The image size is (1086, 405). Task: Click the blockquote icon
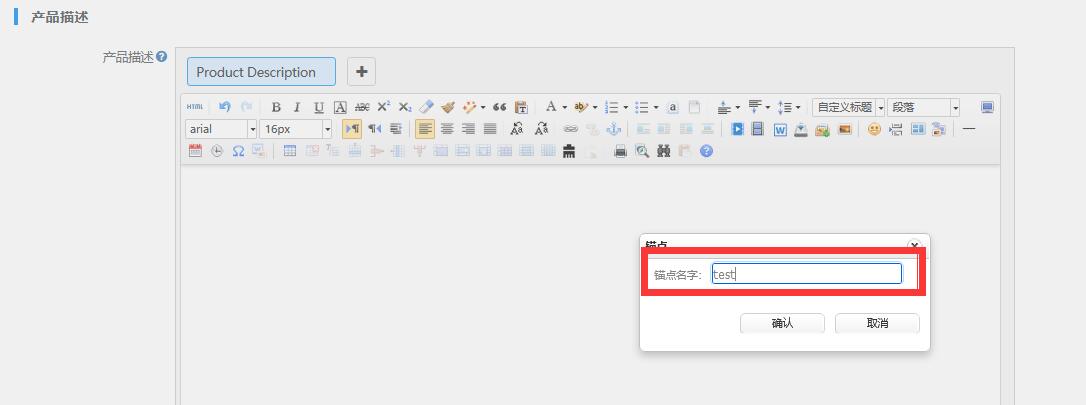click(x=499, y=107)
